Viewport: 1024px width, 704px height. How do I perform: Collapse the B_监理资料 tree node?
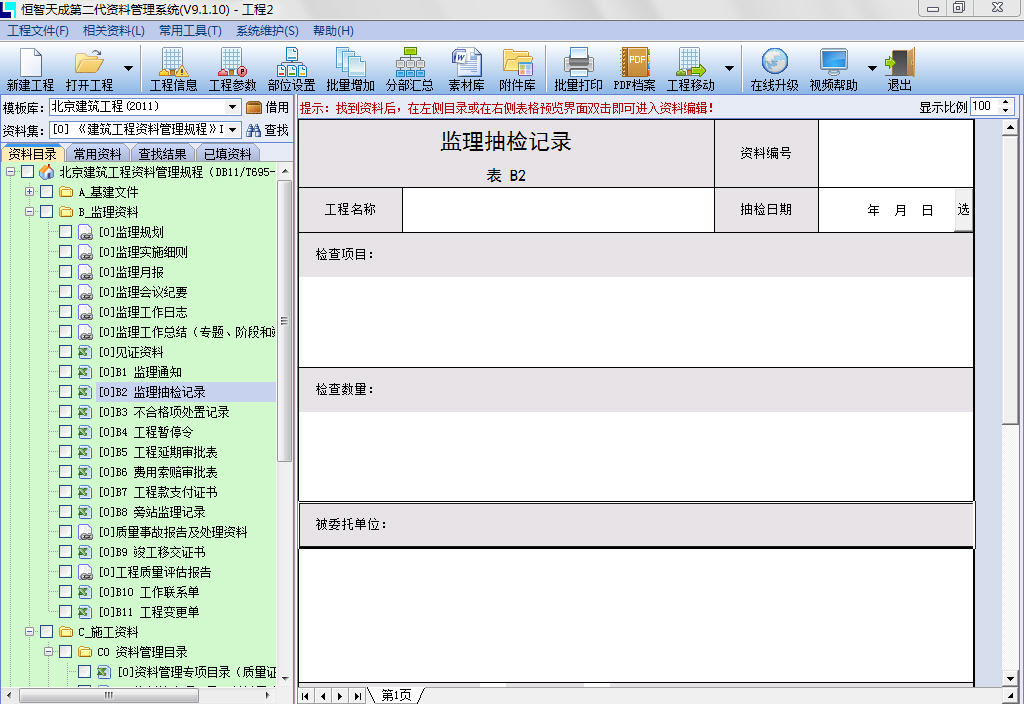(x=29, y=212)
